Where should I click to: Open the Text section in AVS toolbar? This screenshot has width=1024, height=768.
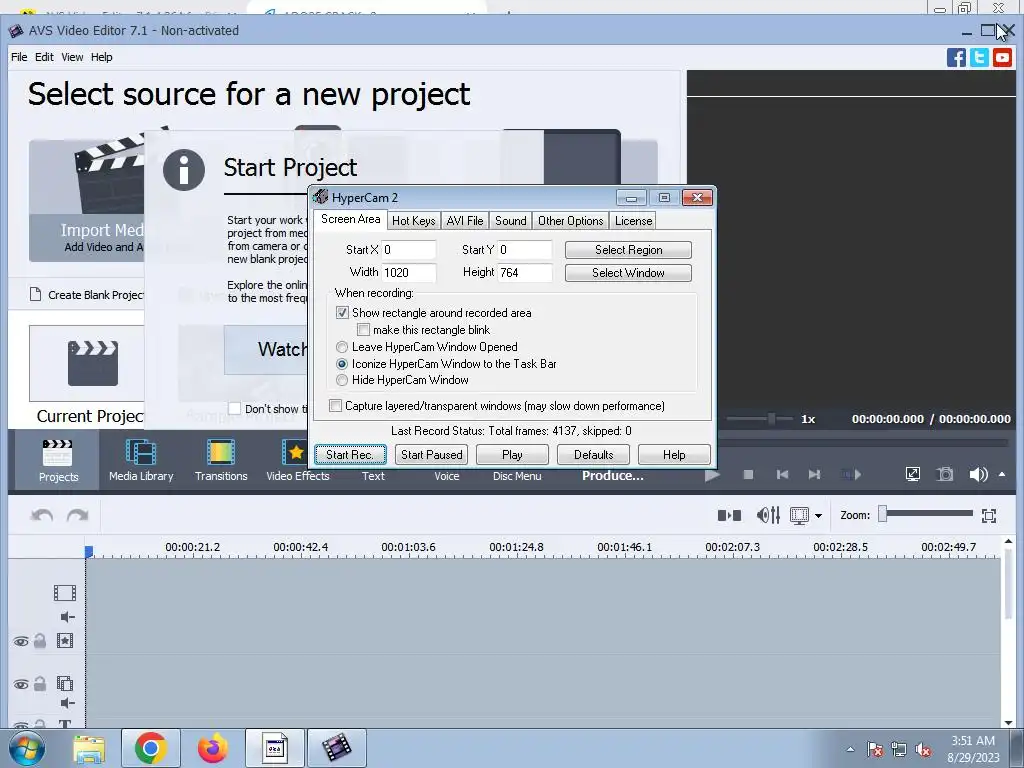coord(373,475)
